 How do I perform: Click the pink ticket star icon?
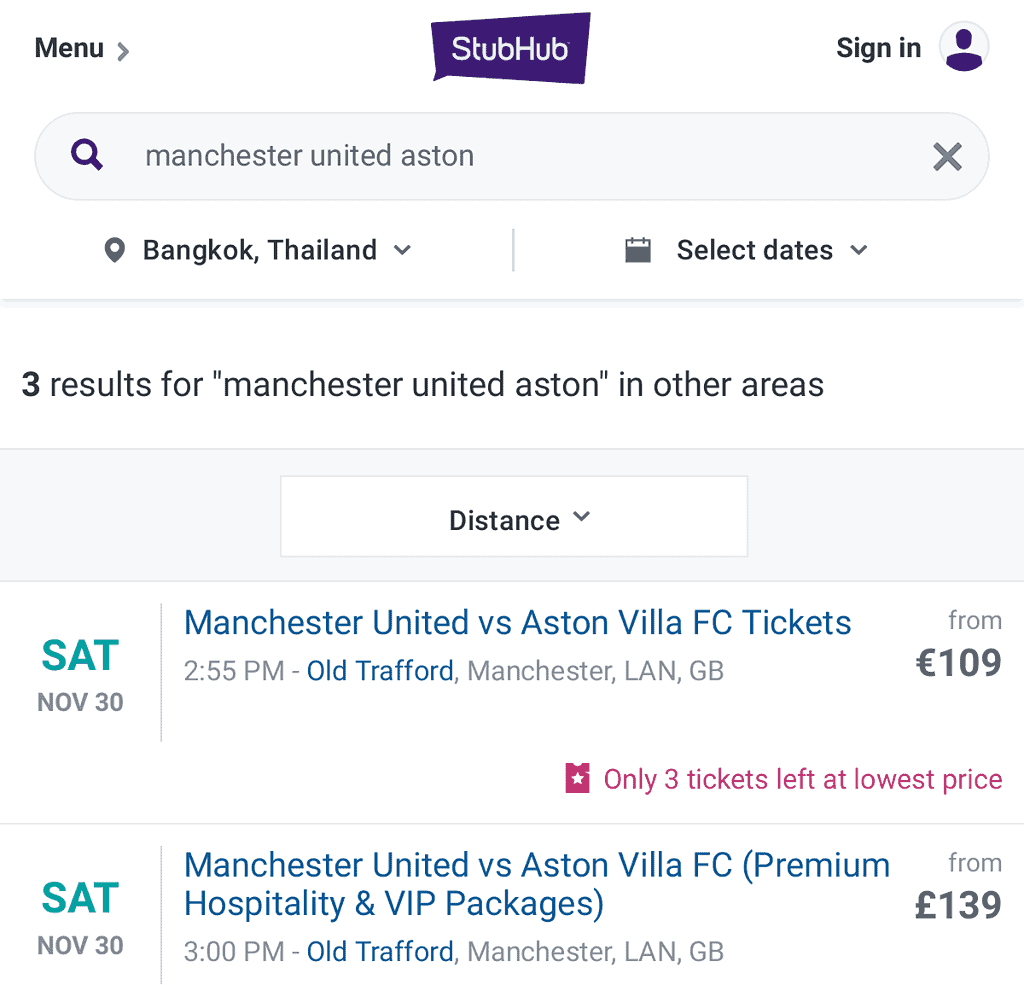coord(577,779)
